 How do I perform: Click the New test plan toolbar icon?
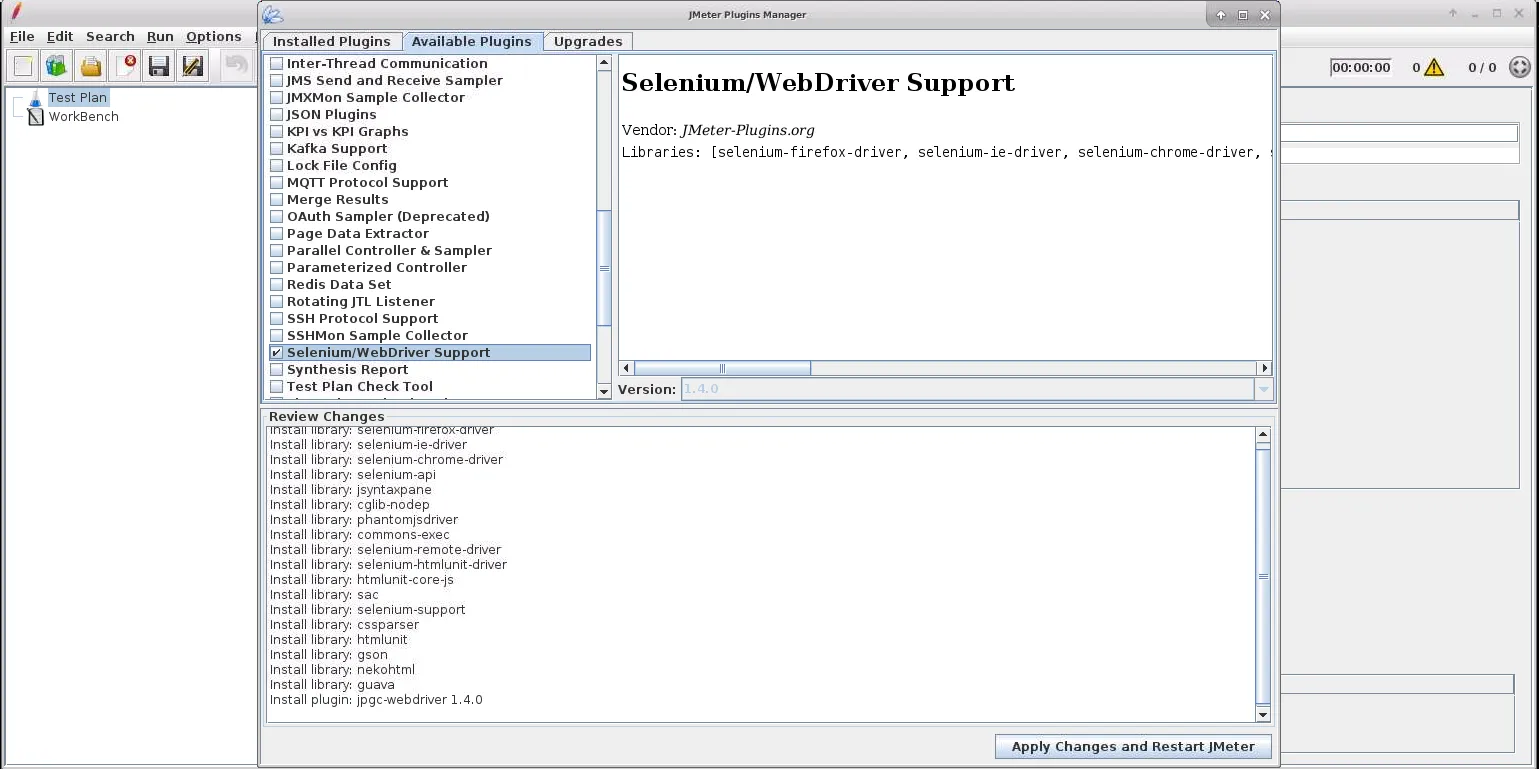coord(23,67)
